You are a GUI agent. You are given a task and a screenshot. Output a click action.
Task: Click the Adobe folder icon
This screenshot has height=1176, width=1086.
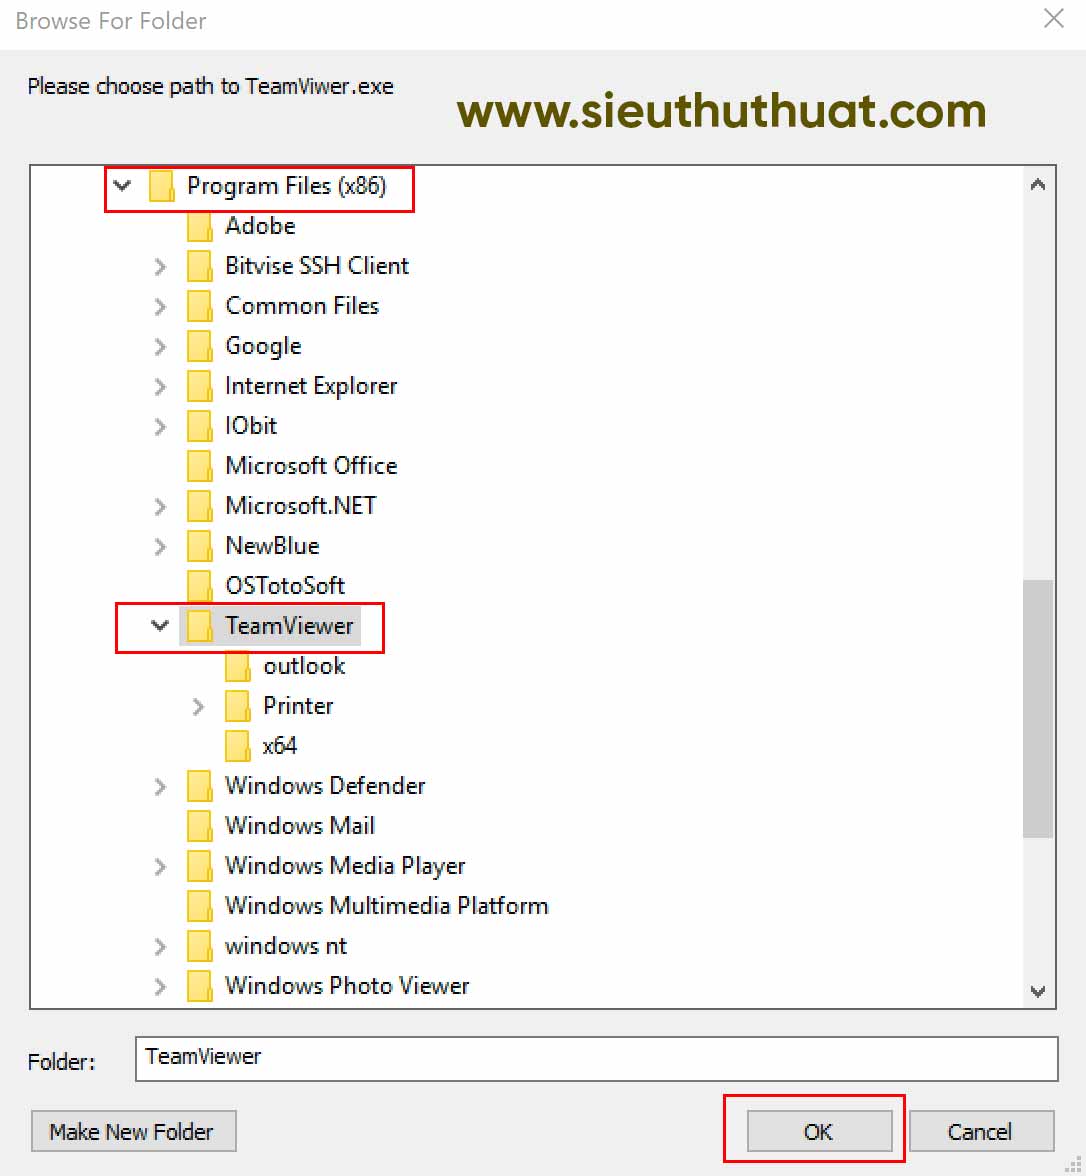point(200,226)
